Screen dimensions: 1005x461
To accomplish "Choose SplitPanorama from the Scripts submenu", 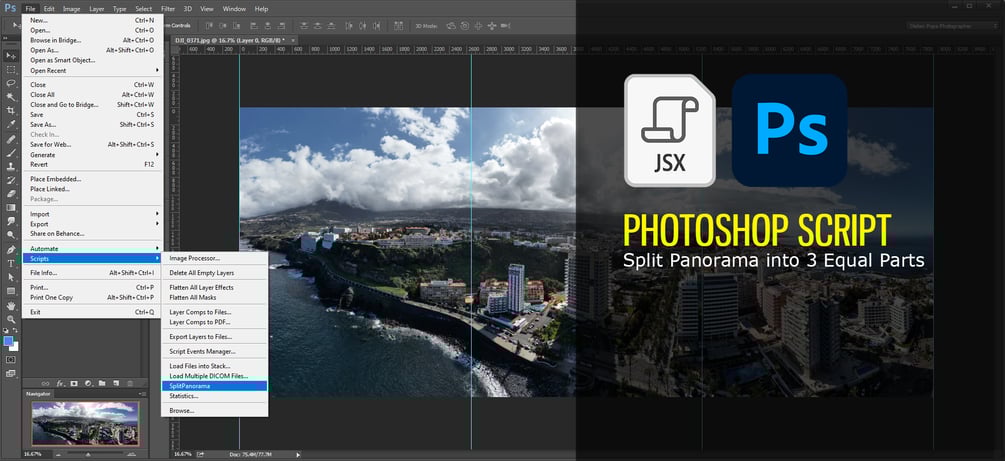I will point(214,386).
